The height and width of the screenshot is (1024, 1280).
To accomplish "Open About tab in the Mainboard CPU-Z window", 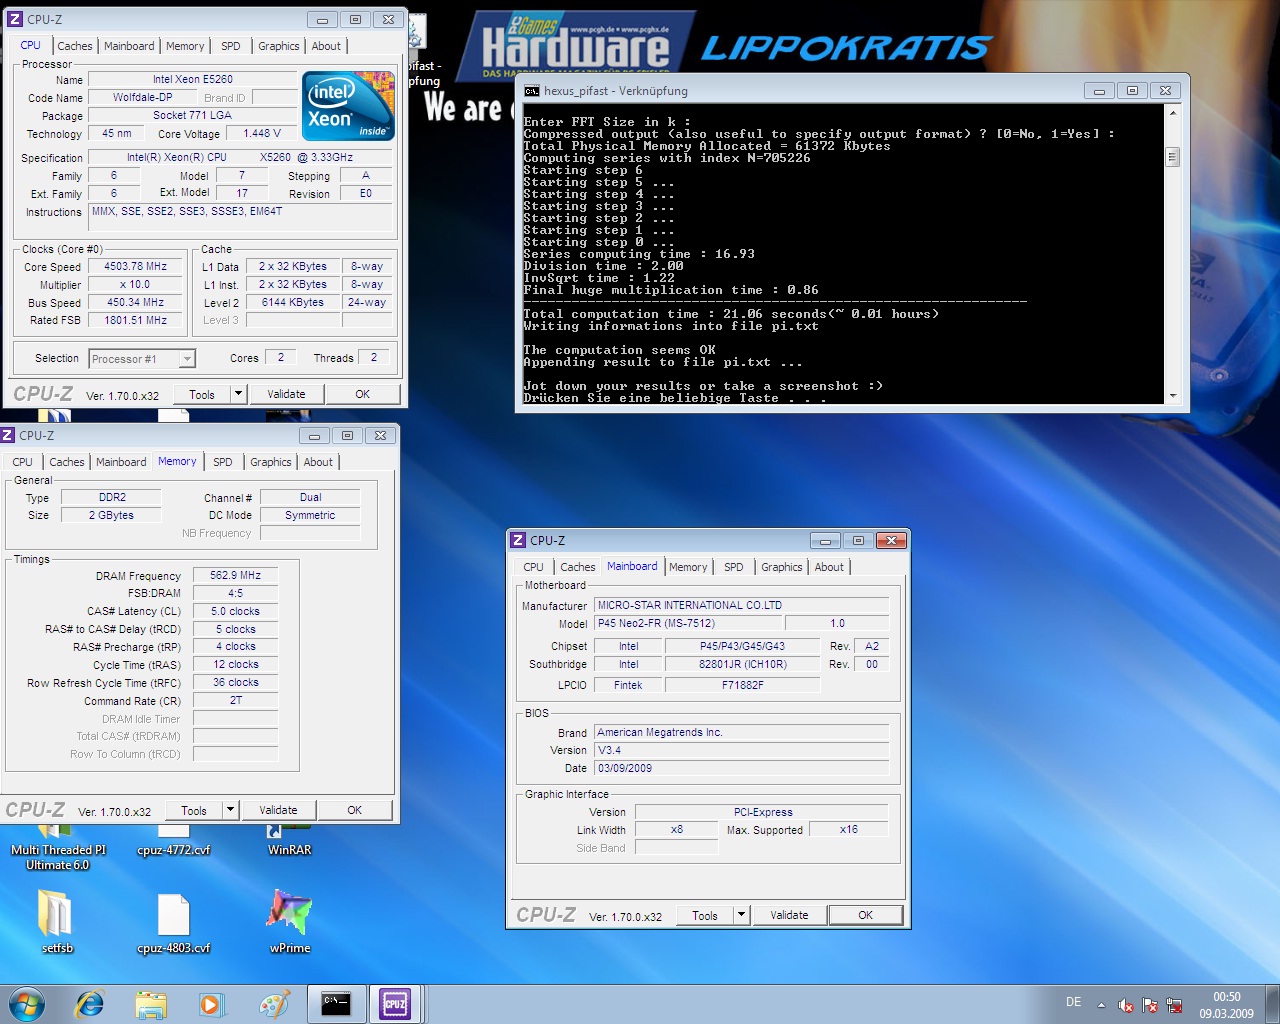I will pyautogui.click(x=829, y=567).
